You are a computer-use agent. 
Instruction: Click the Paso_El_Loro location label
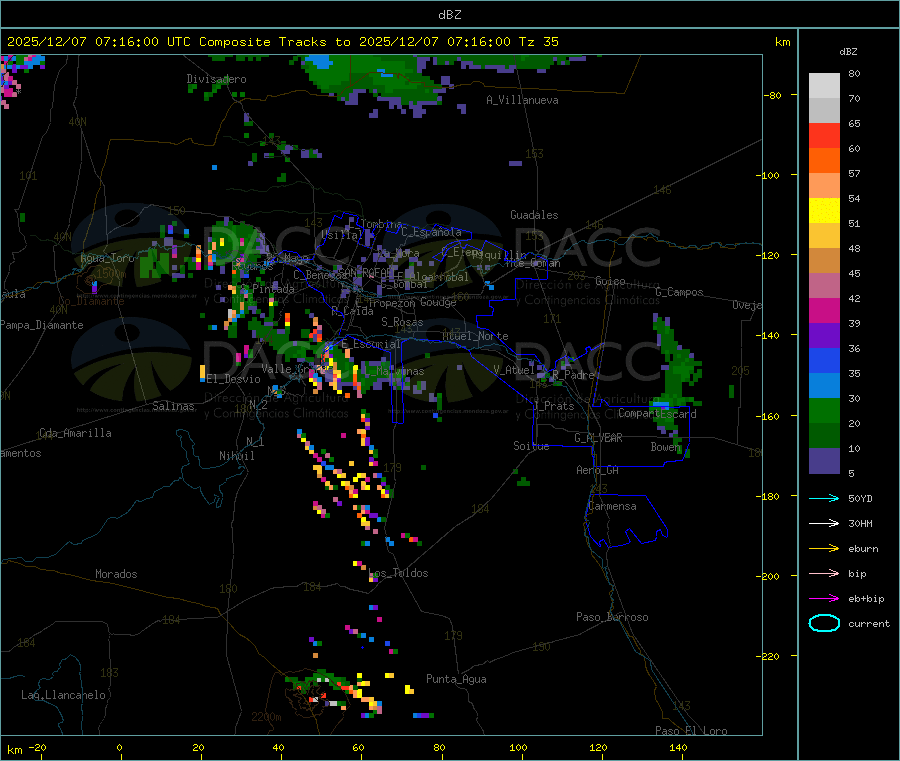692,731
